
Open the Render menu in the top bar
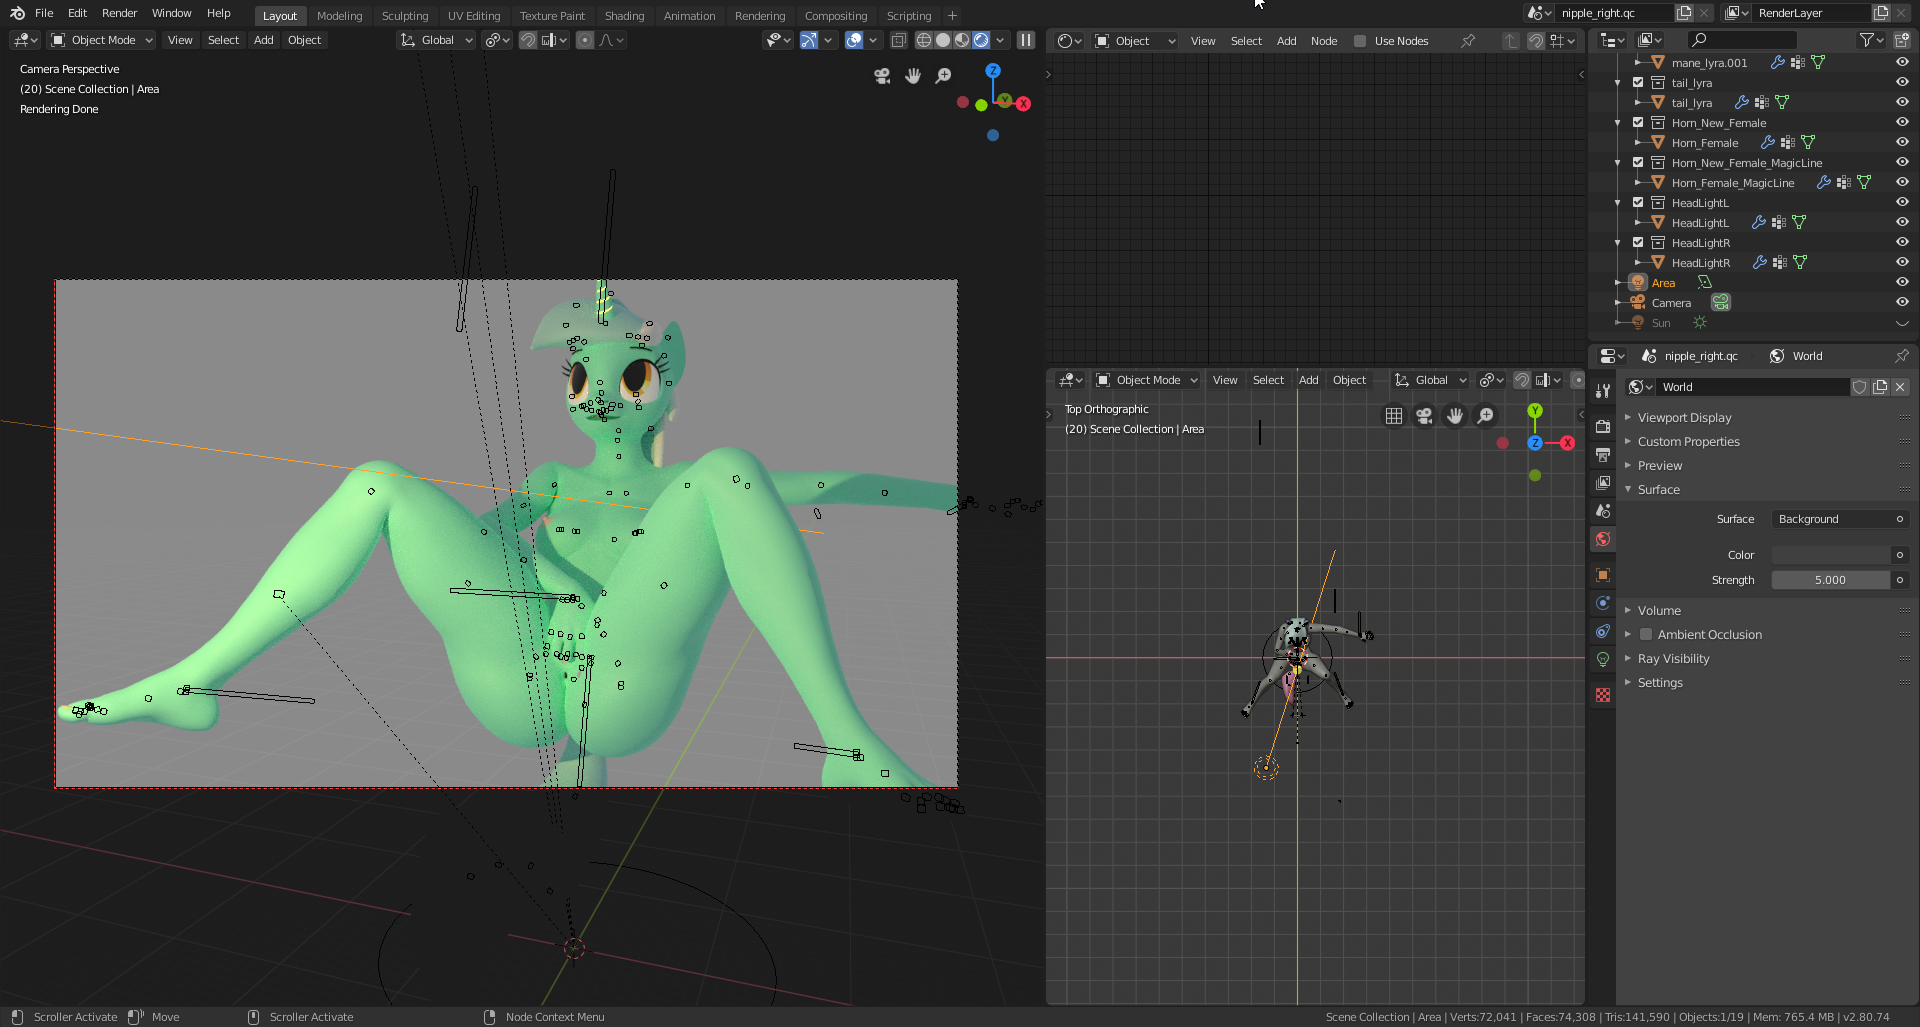pos(119,13)
